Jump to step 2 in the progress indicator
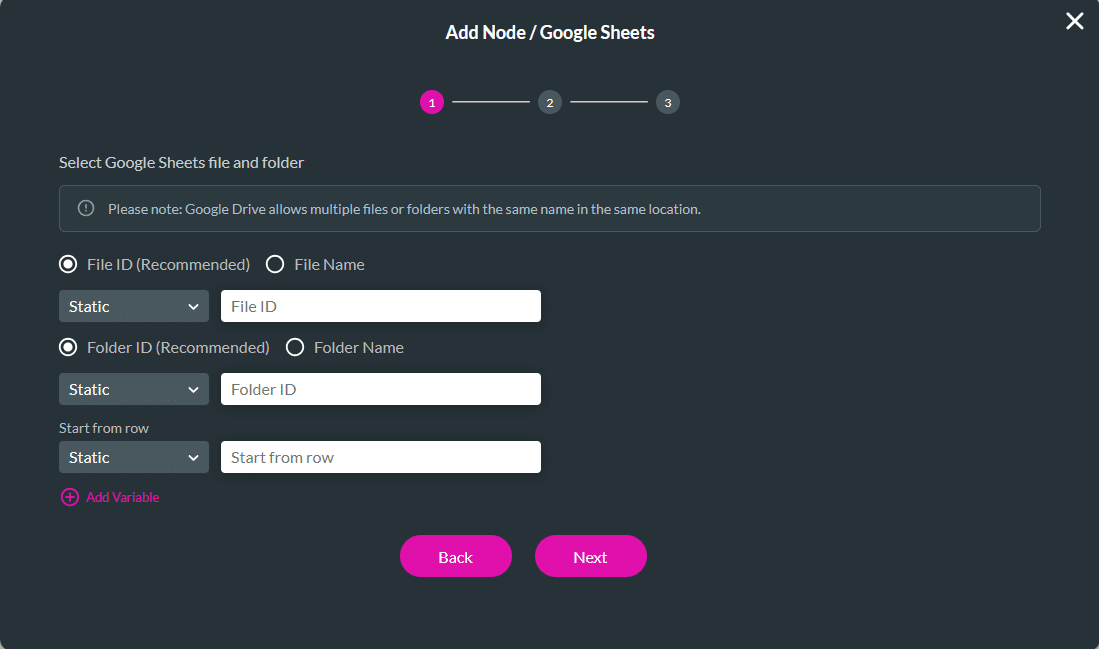Image resolution: width=1099 pixels, height=649 pixels. [549, 101]
